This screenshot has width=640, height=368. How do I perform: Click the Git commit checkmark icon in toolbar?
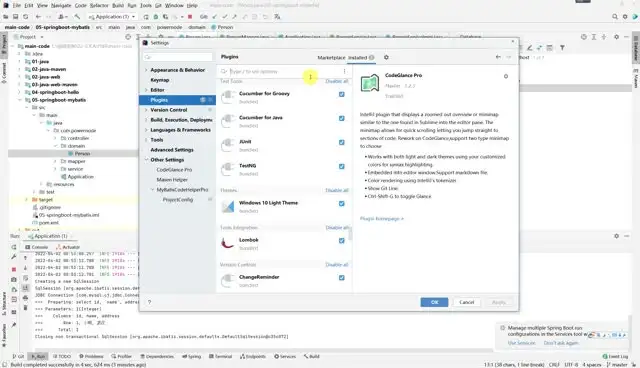tap(224, 17)
